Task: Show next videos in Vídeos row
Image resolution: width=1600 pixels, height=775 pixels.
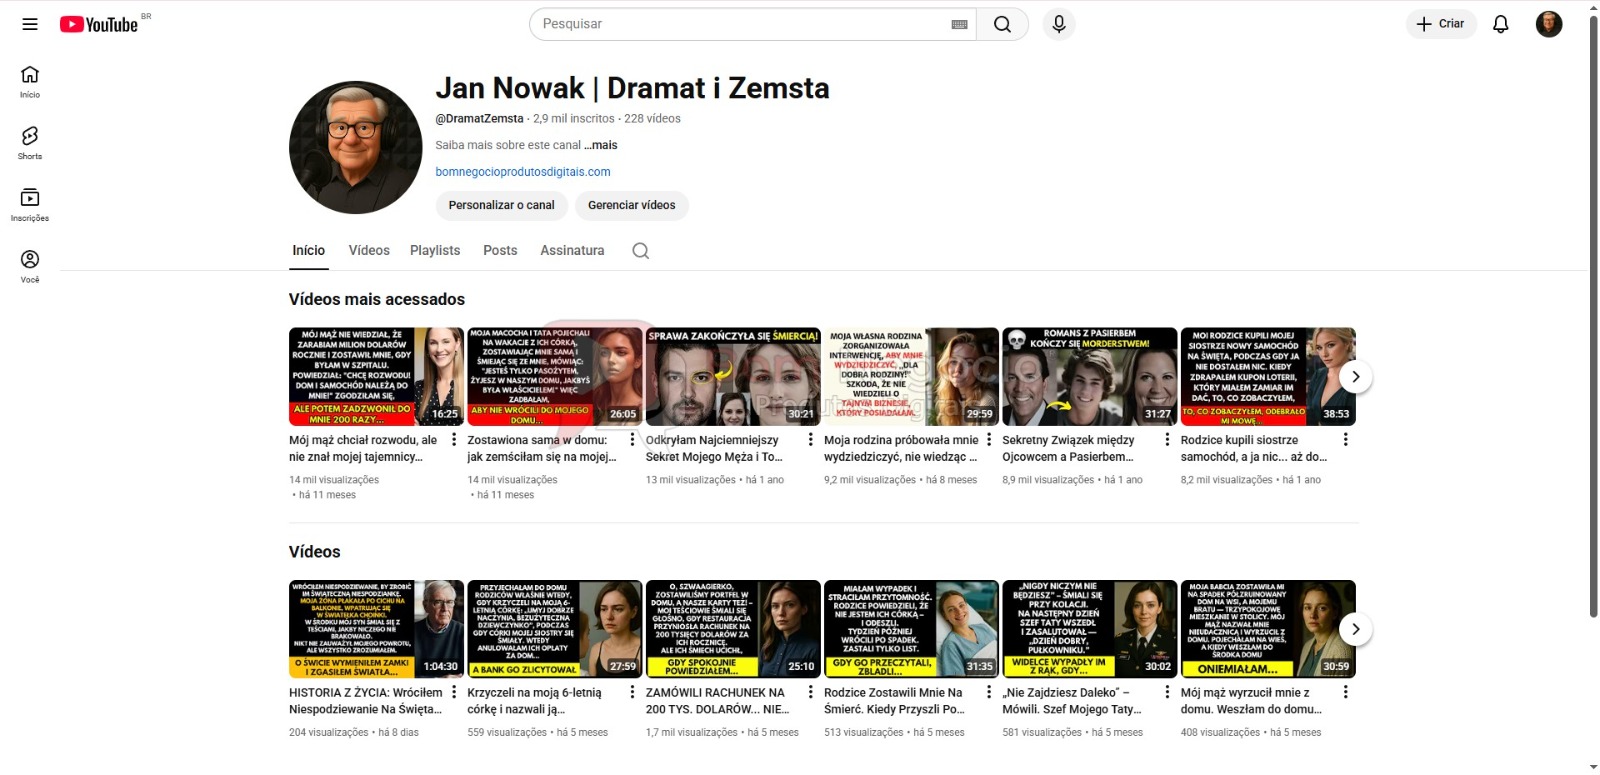Action: click(x=1355, y=629)
